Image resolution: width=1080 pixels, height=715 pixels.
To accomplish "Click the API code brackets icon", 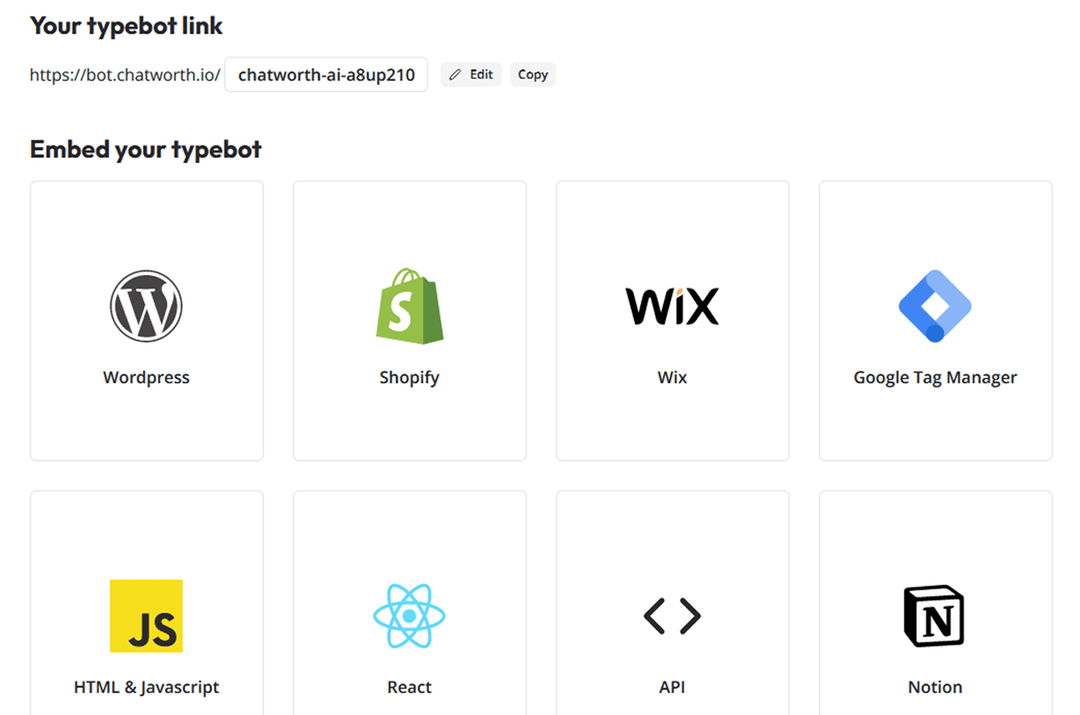I will click(x=672, y=616).
